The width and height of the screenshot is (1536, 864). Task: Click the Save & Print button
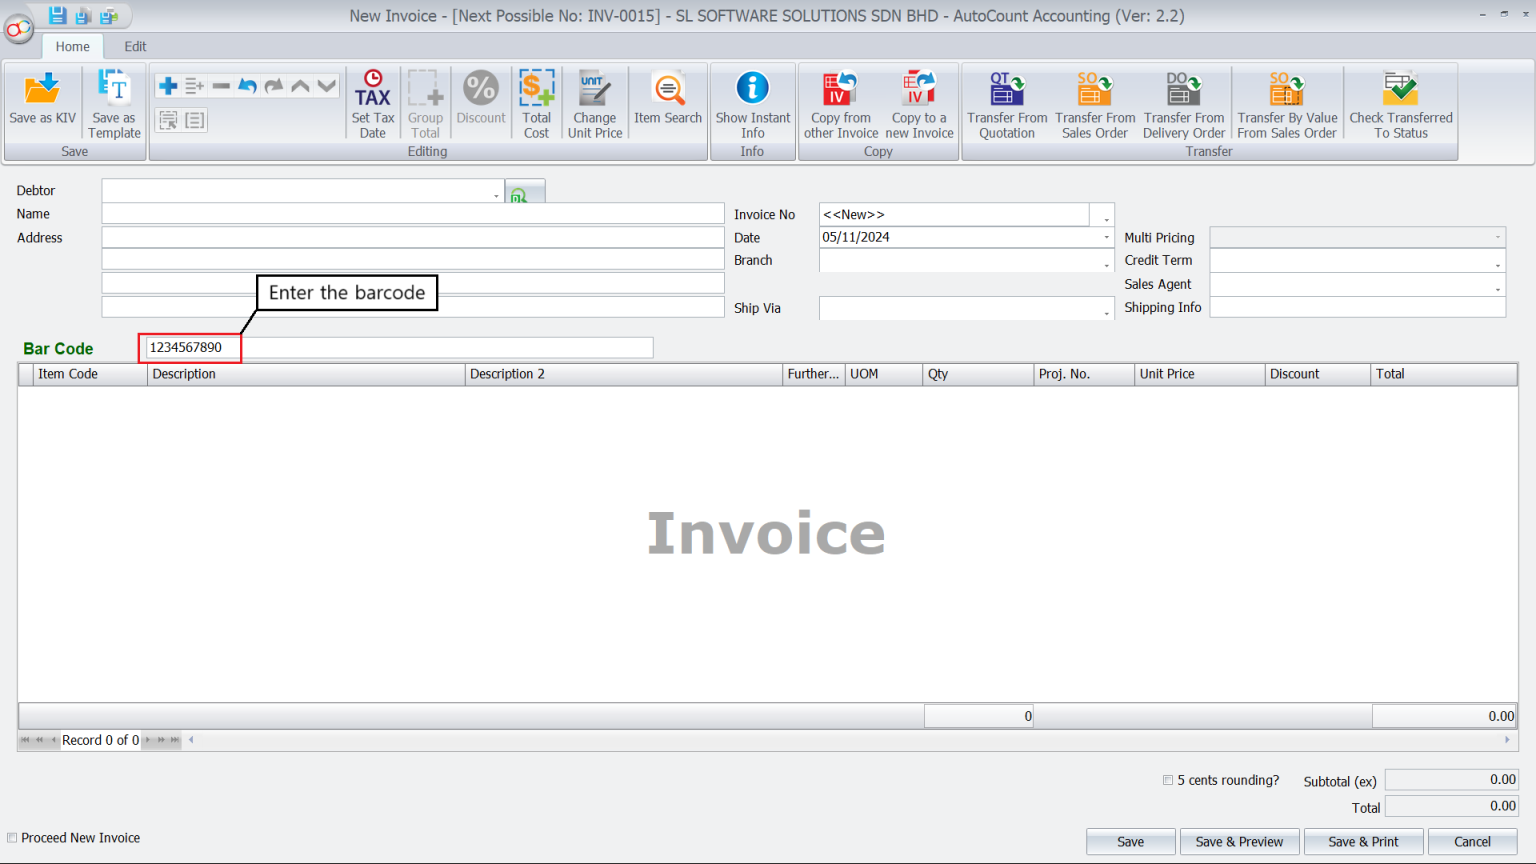click(x=1363, y=841)
